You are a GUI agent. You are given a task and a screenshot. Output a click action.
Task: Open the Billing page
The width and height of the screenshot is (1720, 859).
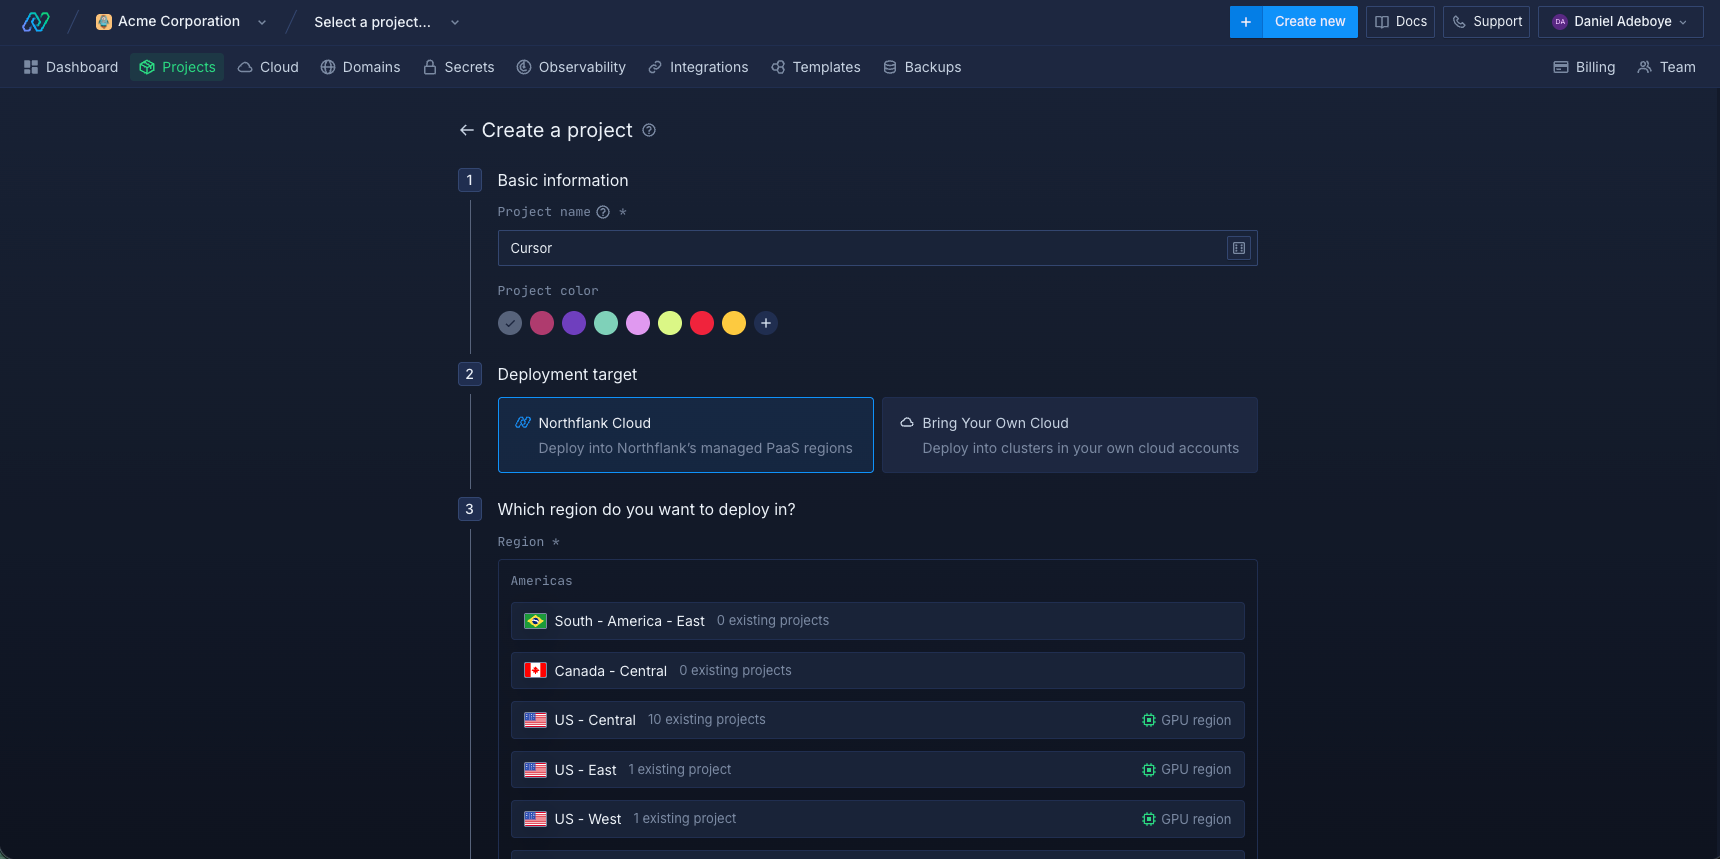(1584, 67)
